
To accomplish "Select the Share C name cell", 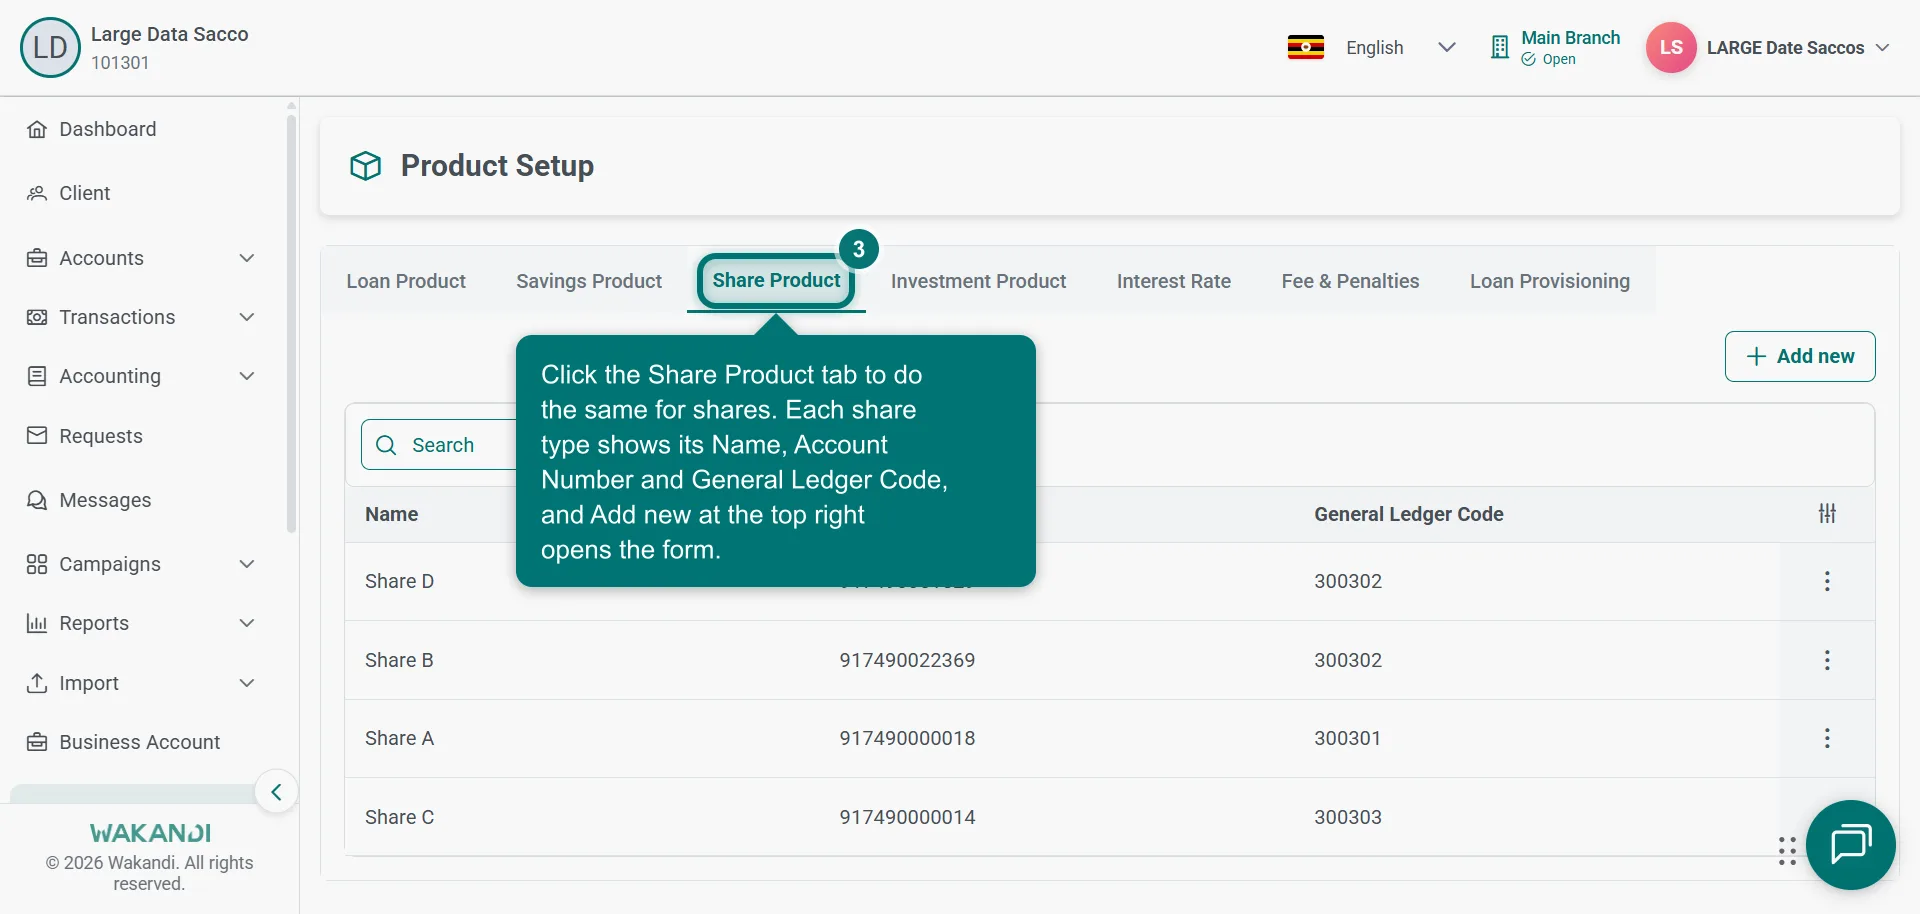I will [399, 817].
